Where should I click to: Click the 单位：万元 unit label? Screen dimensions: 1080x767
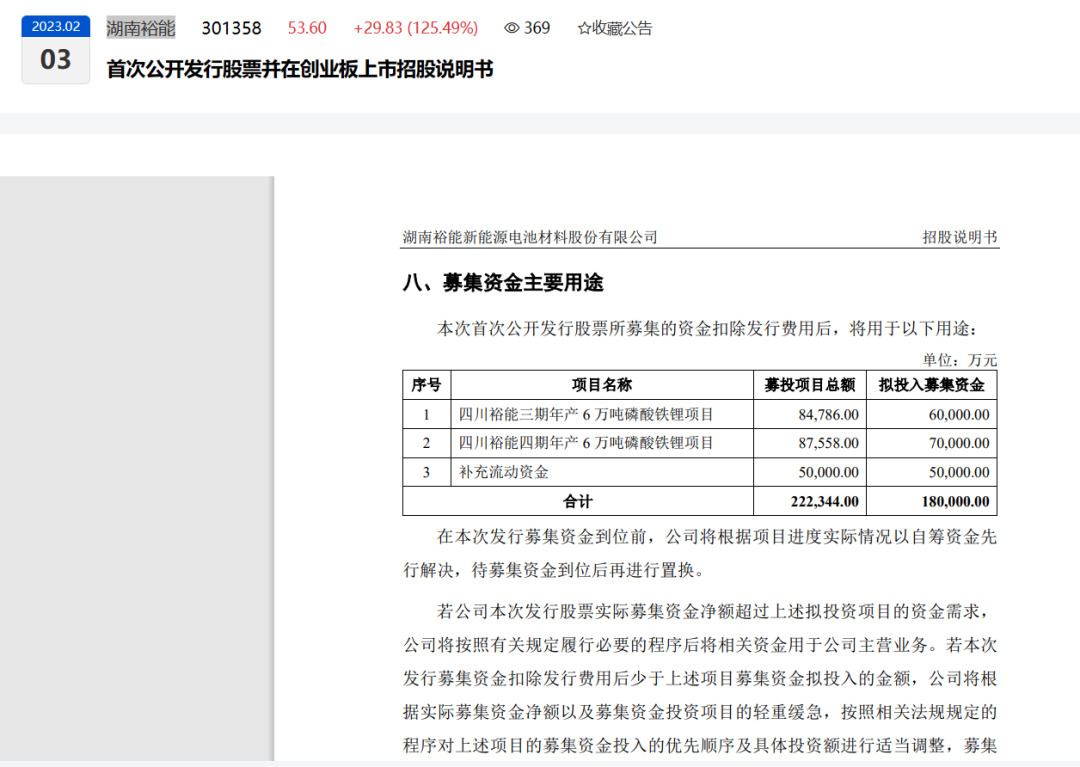click(x=959, y=360)
